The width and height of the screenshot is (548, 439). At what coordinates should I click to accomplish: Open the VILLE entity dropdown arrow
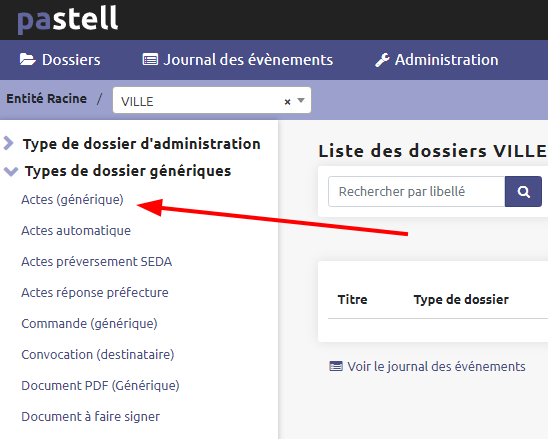click(301, 101)
